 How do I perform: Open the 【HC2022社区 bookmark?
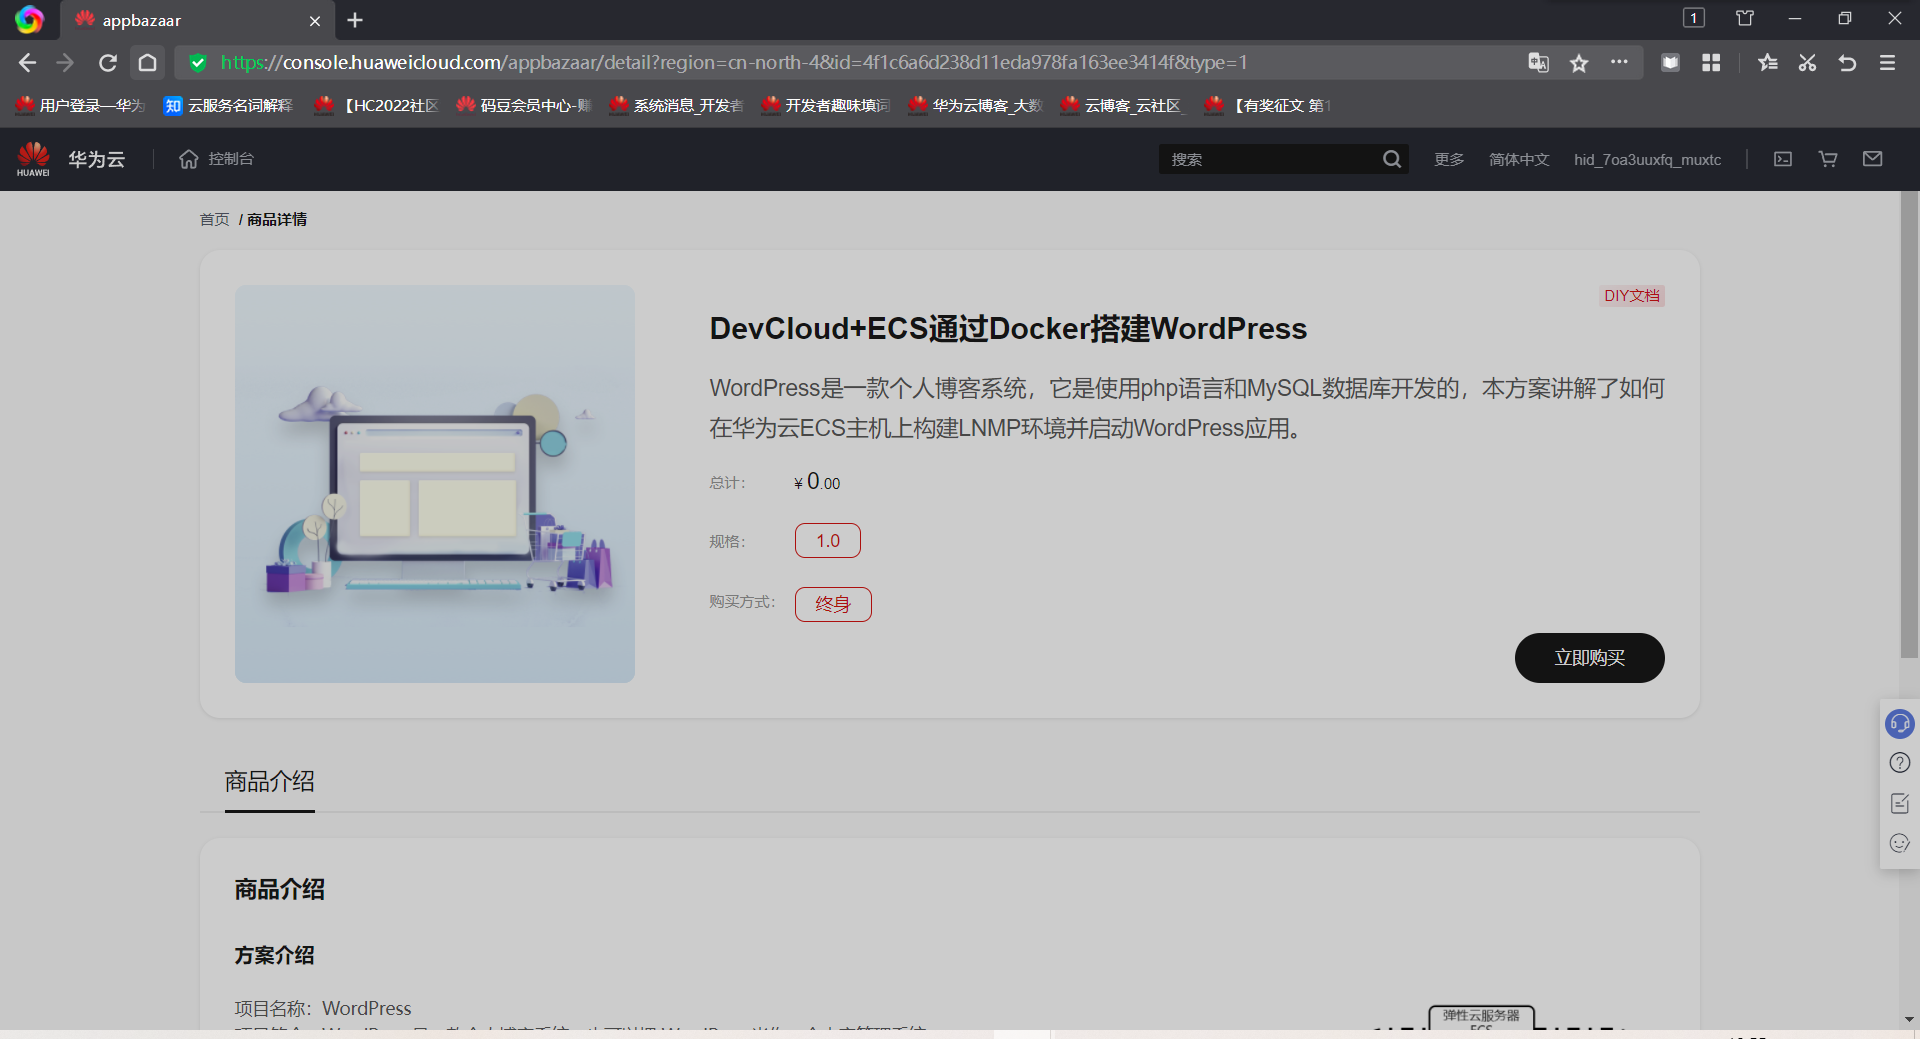[x=376, y=105]
